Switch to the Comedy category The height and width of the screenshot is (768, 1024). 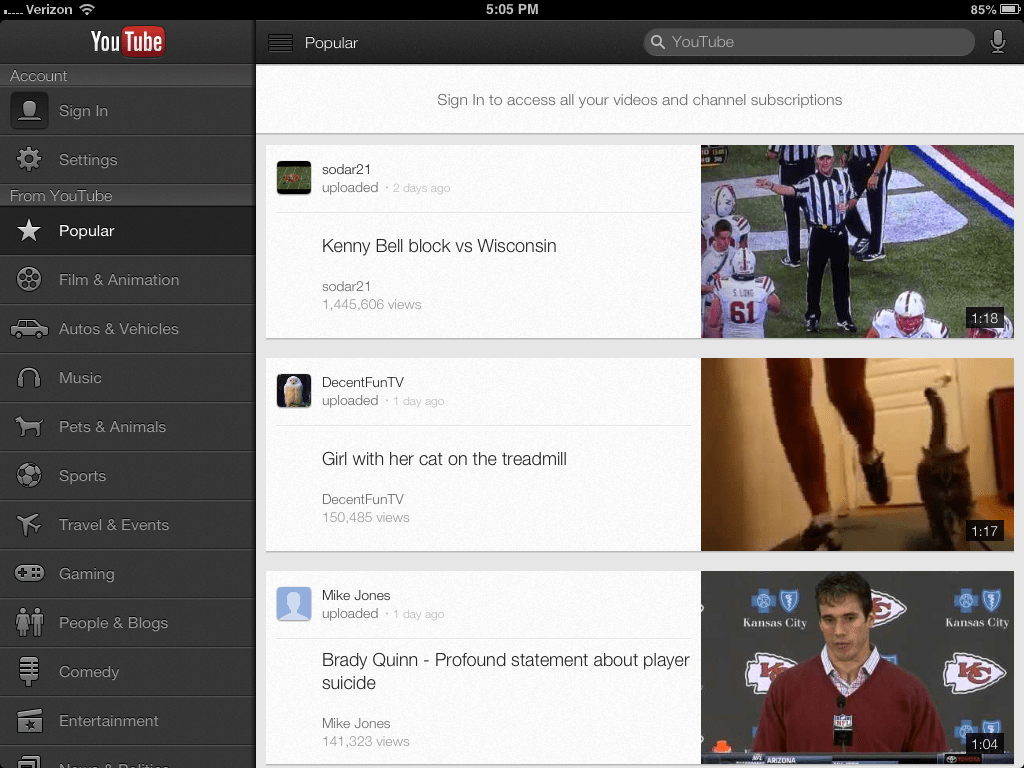click(89, 672)
